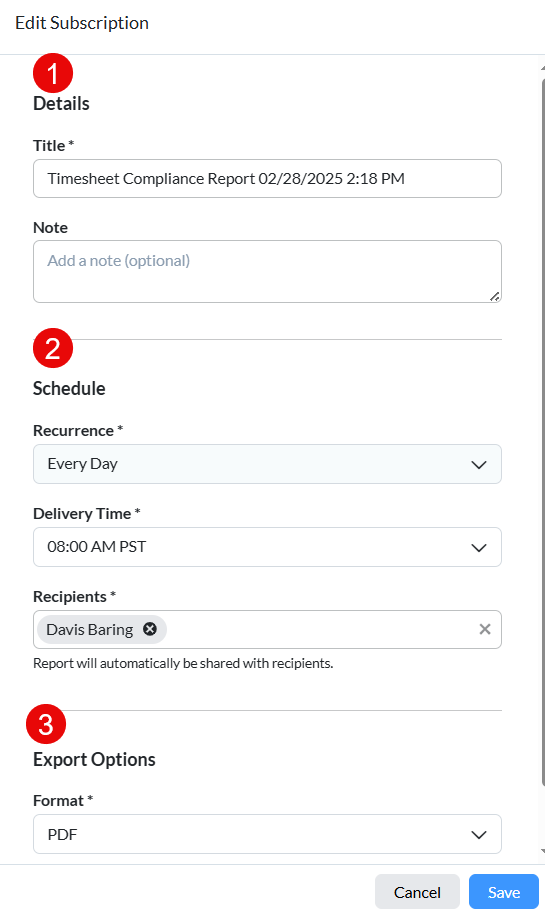The image size is (545, 910).
Task: Open the Recurrence dropdown showing Every Day
Action: [x=267, y=464]
